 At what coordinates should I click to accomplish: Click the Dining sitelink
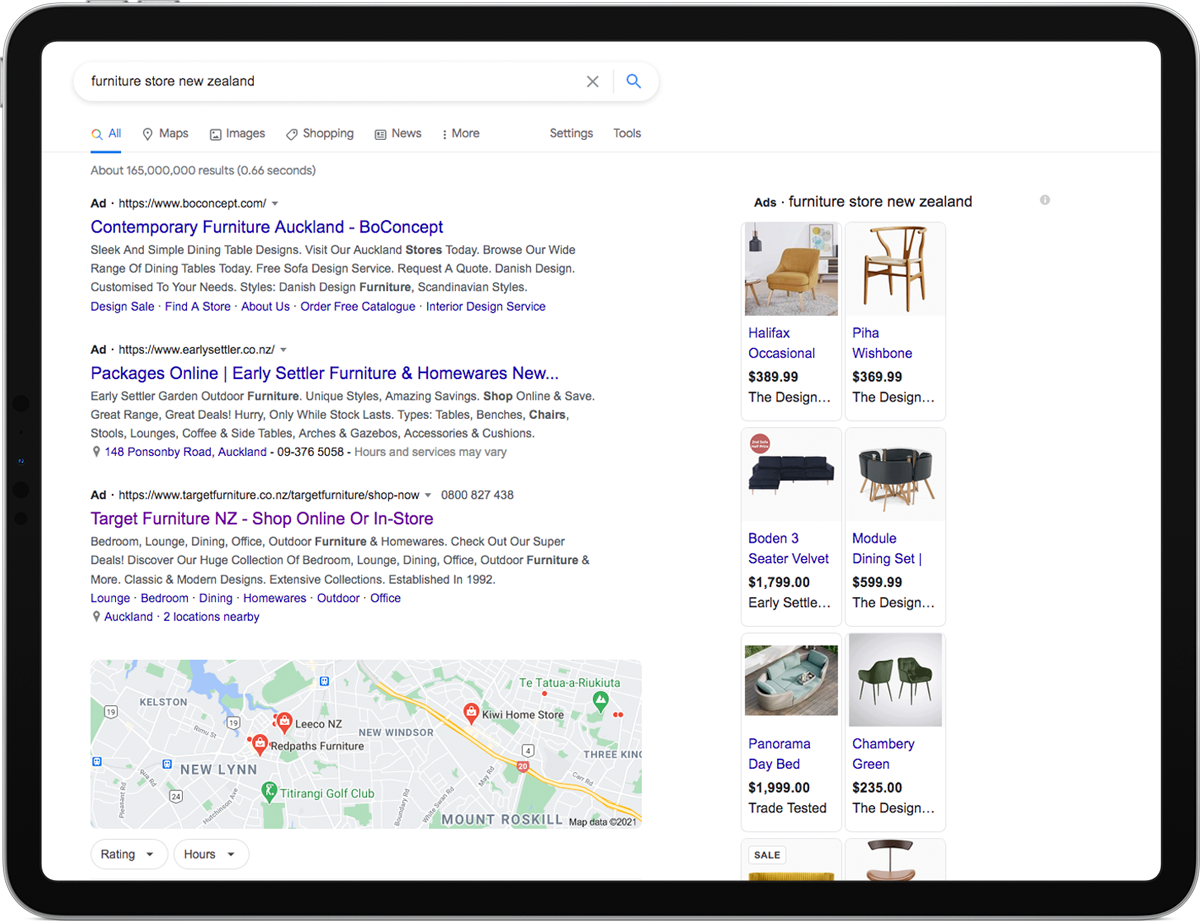[x=216, y=598]
